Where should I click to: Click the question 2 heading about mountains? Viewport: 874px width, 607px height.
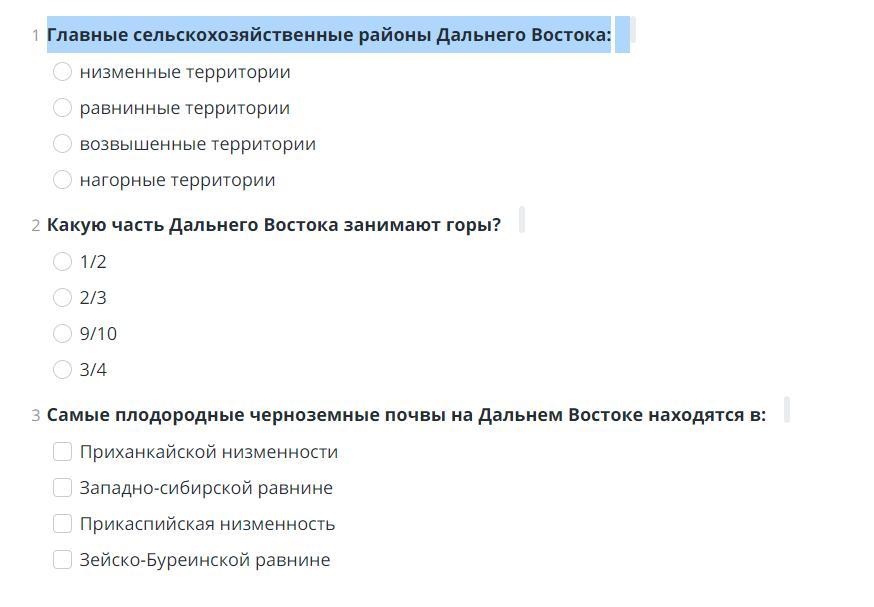click(274, 225)
